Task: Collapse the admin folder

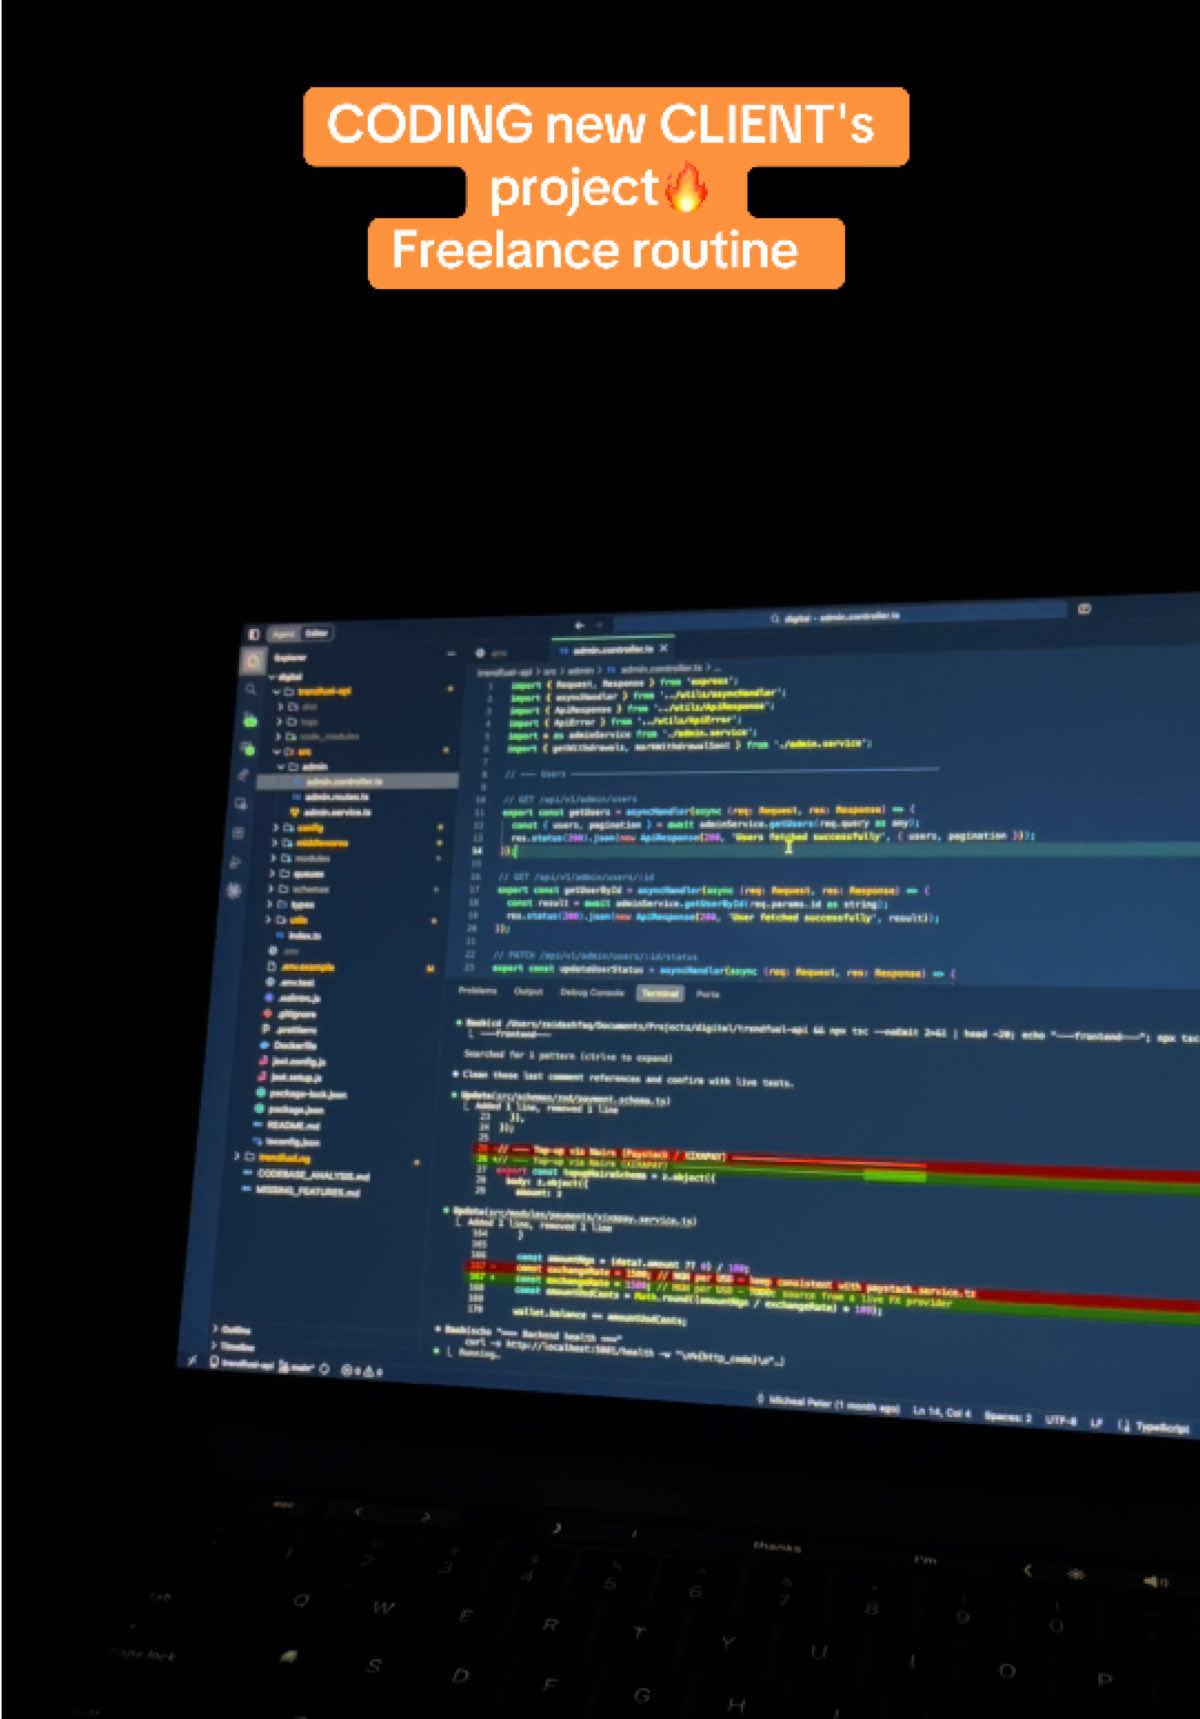Action: tap(304, 766)
